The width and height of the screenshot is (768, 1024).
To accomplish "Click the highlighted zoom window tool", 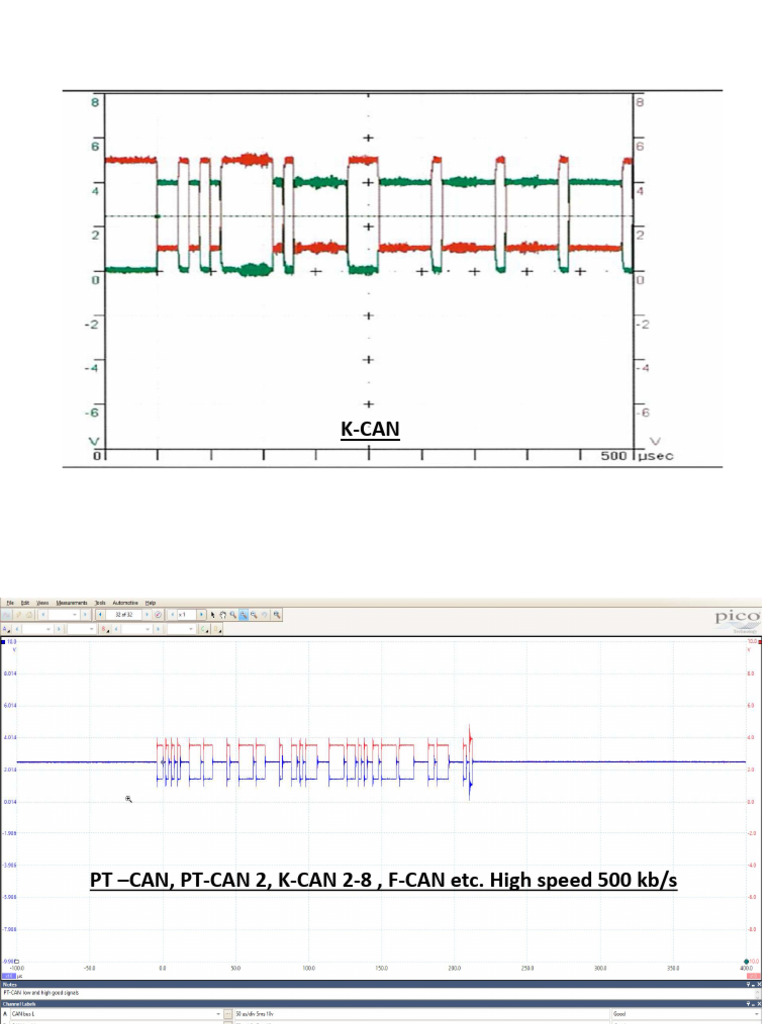I will coord(244,615).
